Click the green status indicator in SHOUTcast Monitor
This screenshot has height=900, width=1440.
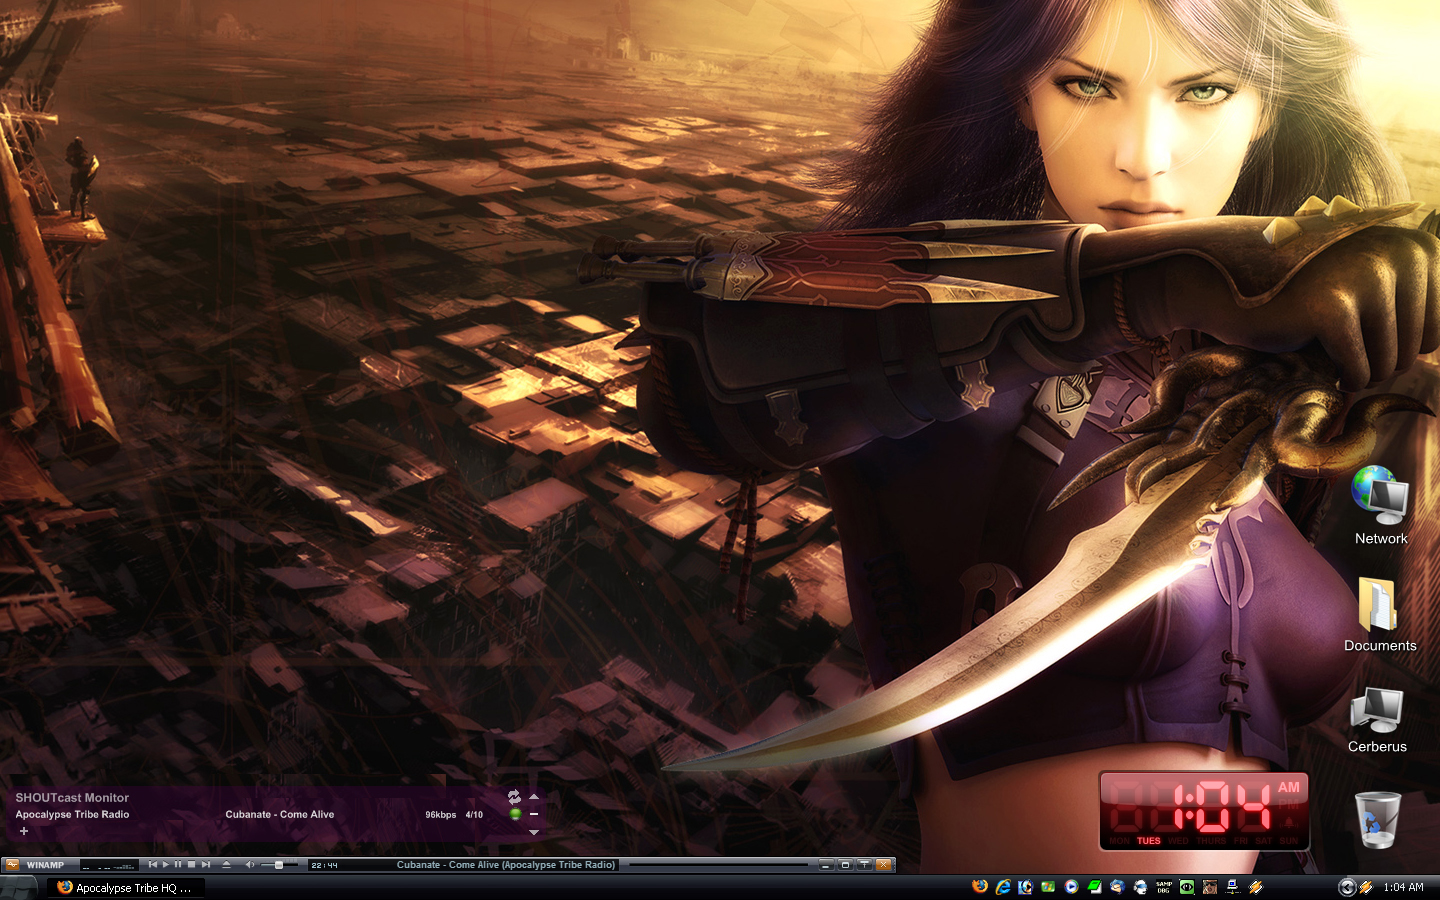515,814
